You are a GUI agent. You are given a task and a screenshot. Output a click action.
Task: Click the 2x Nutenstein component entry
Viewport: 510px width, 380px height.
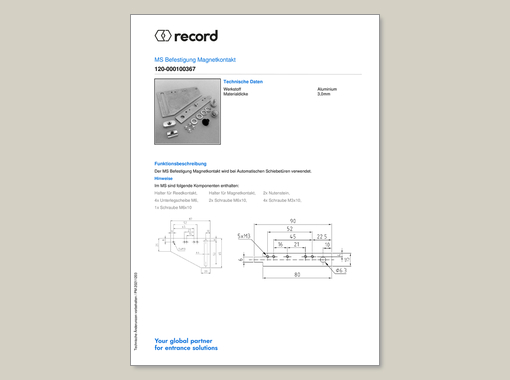point(277,193)
